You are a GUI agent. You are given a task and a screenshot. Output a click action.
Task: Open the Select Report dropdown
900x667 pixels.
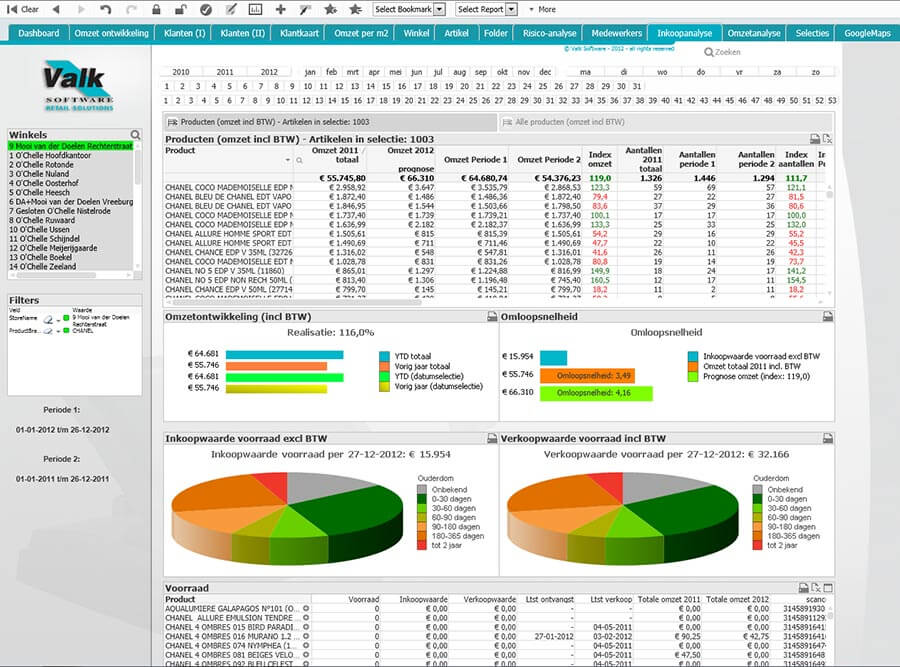511,9
